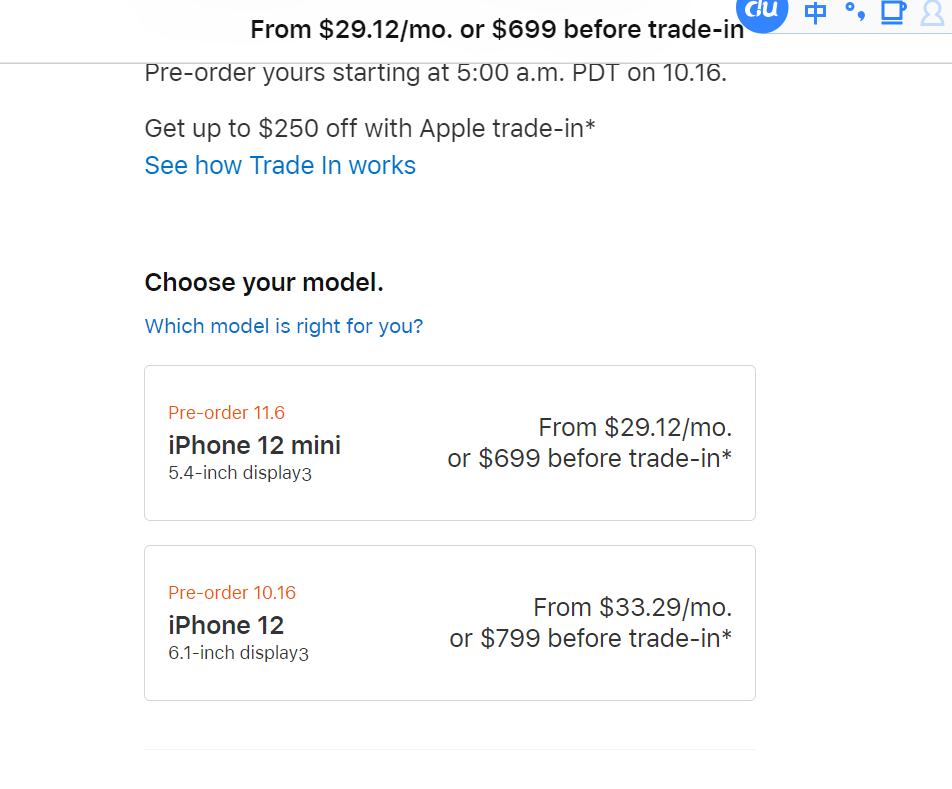Screen dimensions: 952x789
Task: Choose the "iPhone 12" 6.1-inch model title
Action: click(x=226, y=625)
